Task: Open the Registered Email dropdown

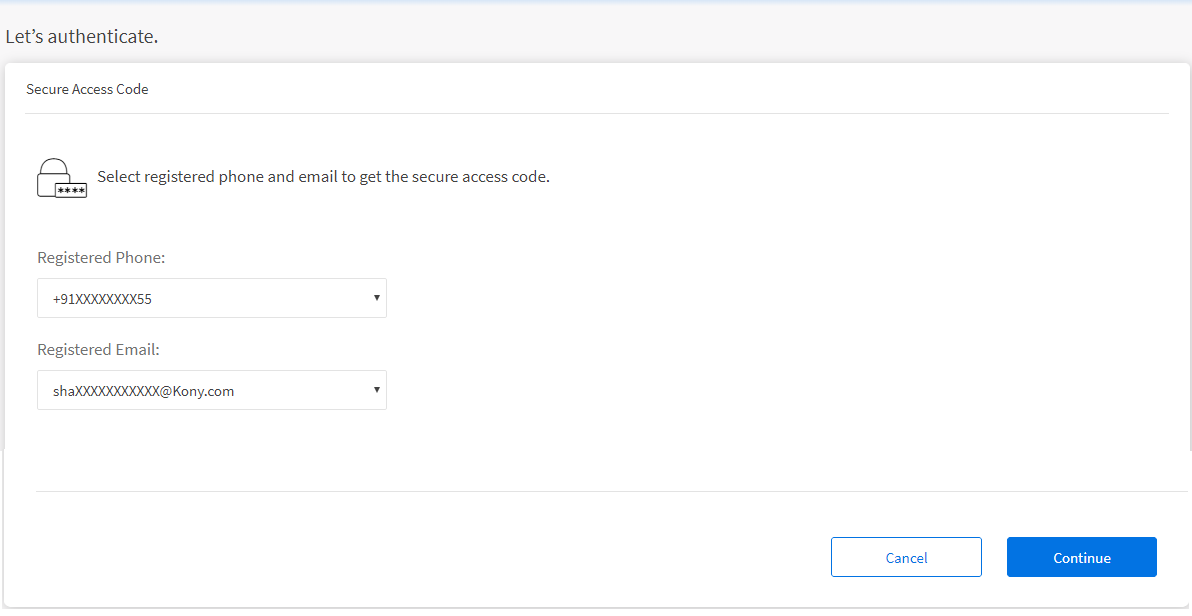Action: pyautogui.click(x=211, y=391)
